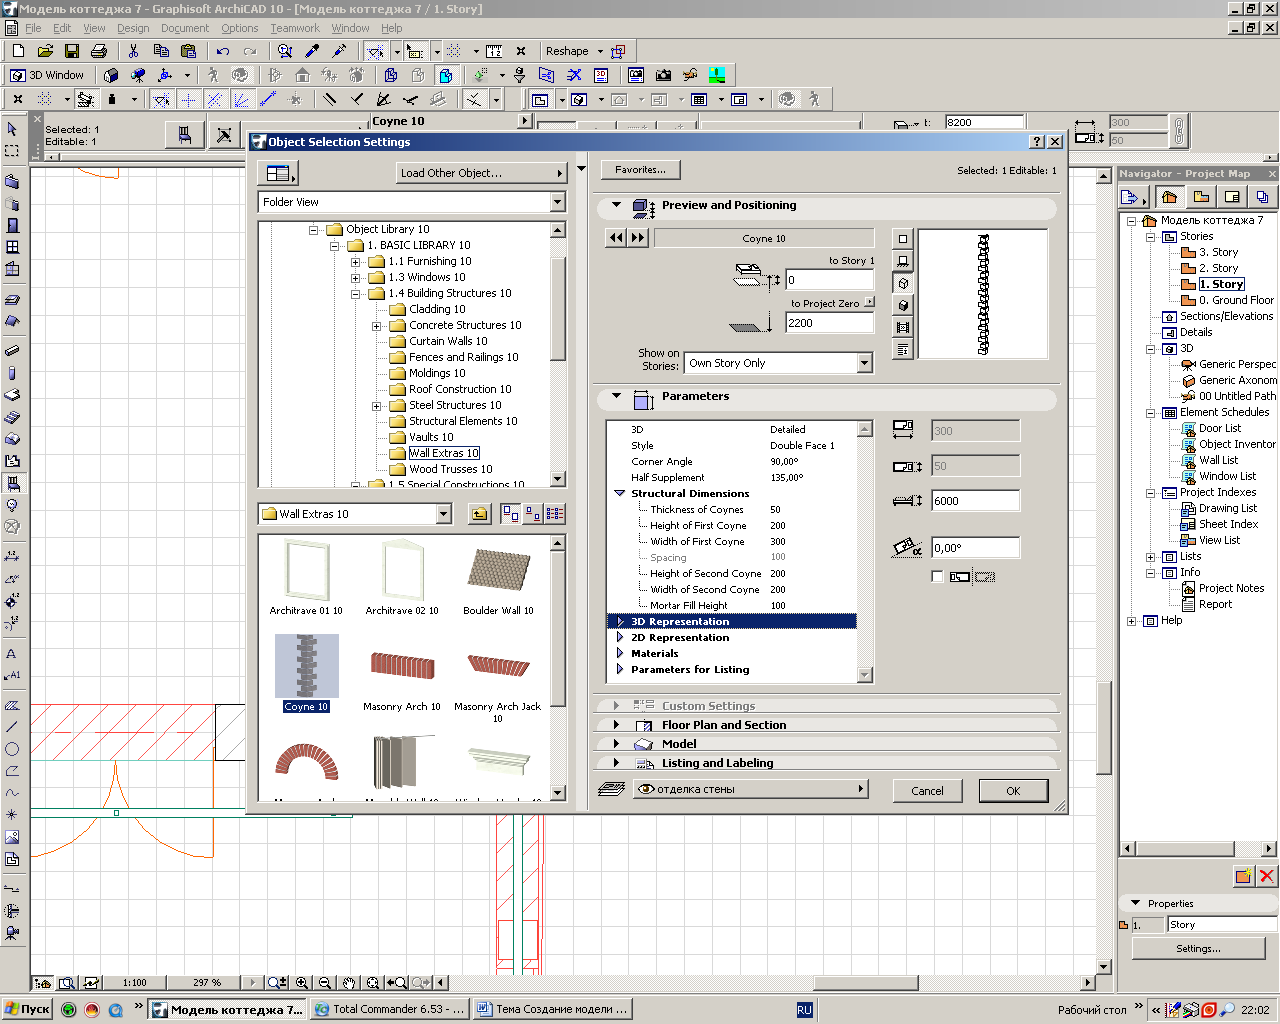Image resolution: width=1280 pixels, height=1024 pixels.
Task: Switch library view to large icons
Action: (x=510, y=514)
